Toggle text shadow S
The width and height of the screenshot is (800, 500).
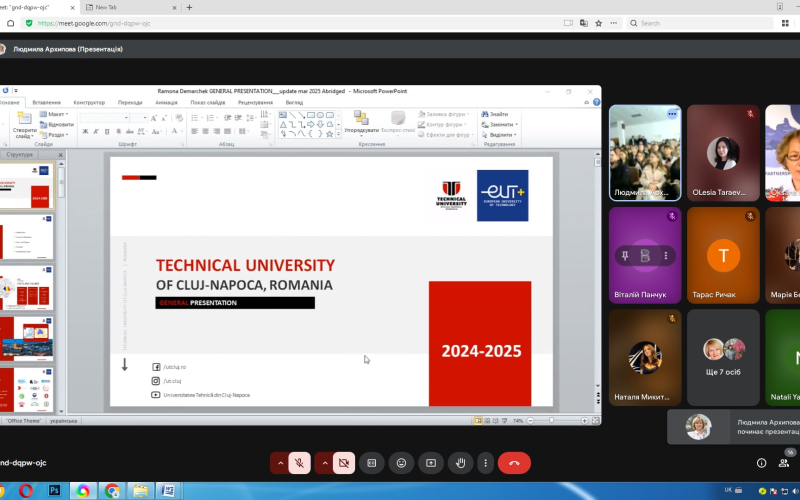coord(119,132)
